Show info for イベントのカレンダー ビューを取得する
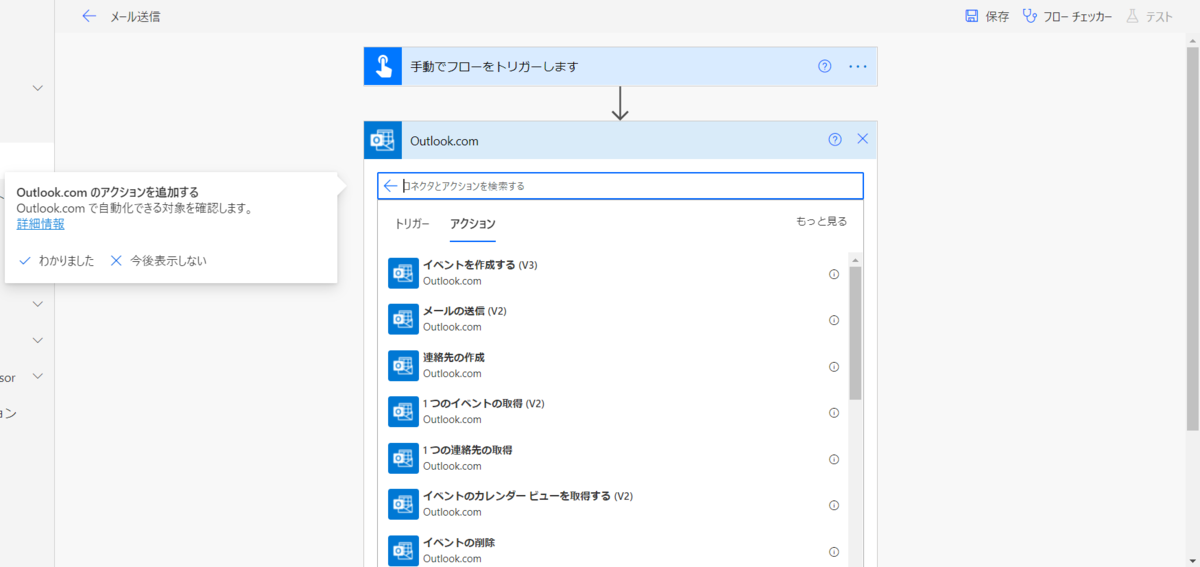The width and height of the screenshot is (1200, 567). pos(834,506)
